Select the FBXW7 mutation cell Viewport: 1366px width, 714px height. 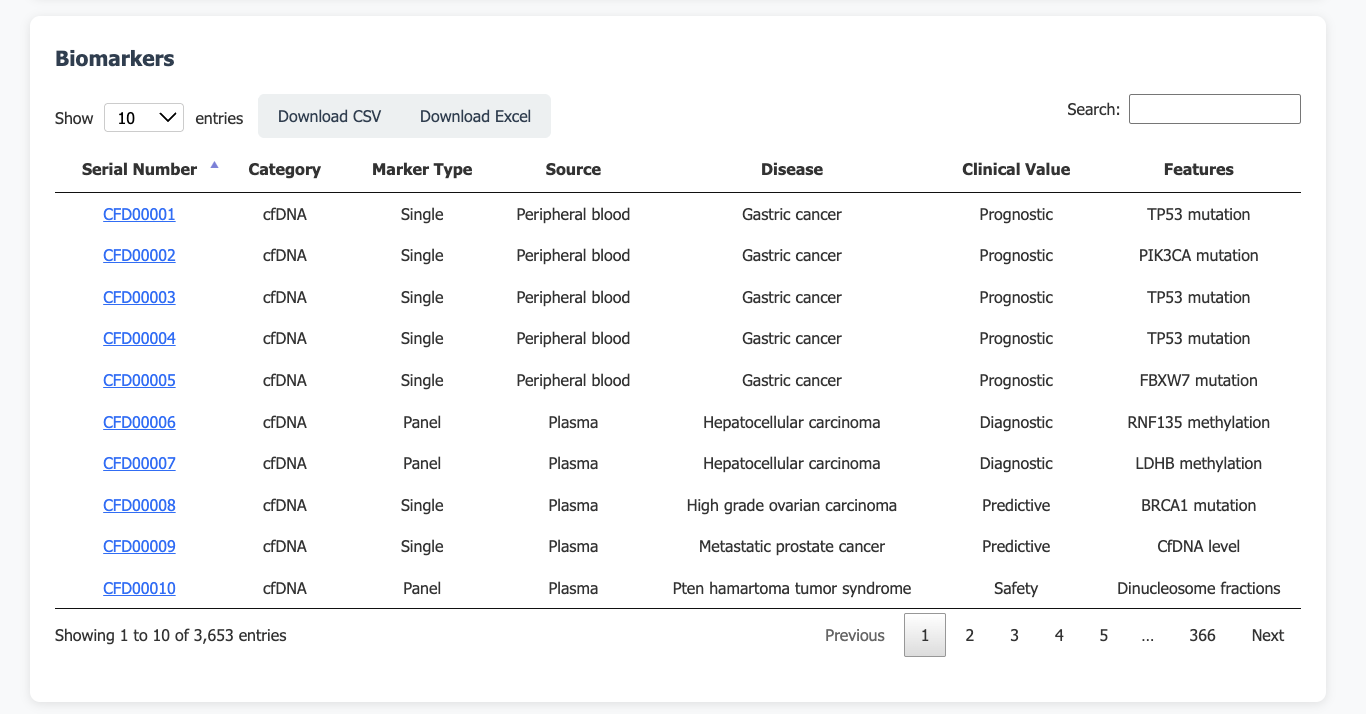(x=1199, y=380)
